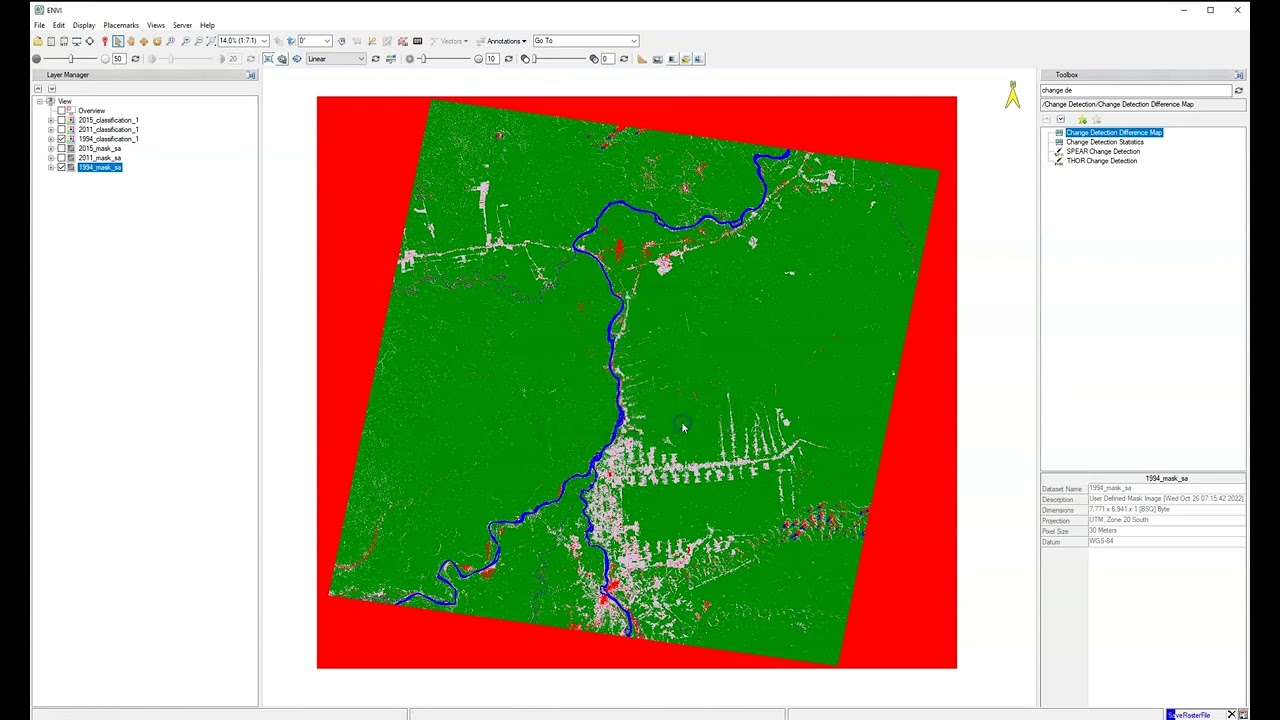
Task: Reset the sharpen refresh icon
Action: tap(508, 59)
